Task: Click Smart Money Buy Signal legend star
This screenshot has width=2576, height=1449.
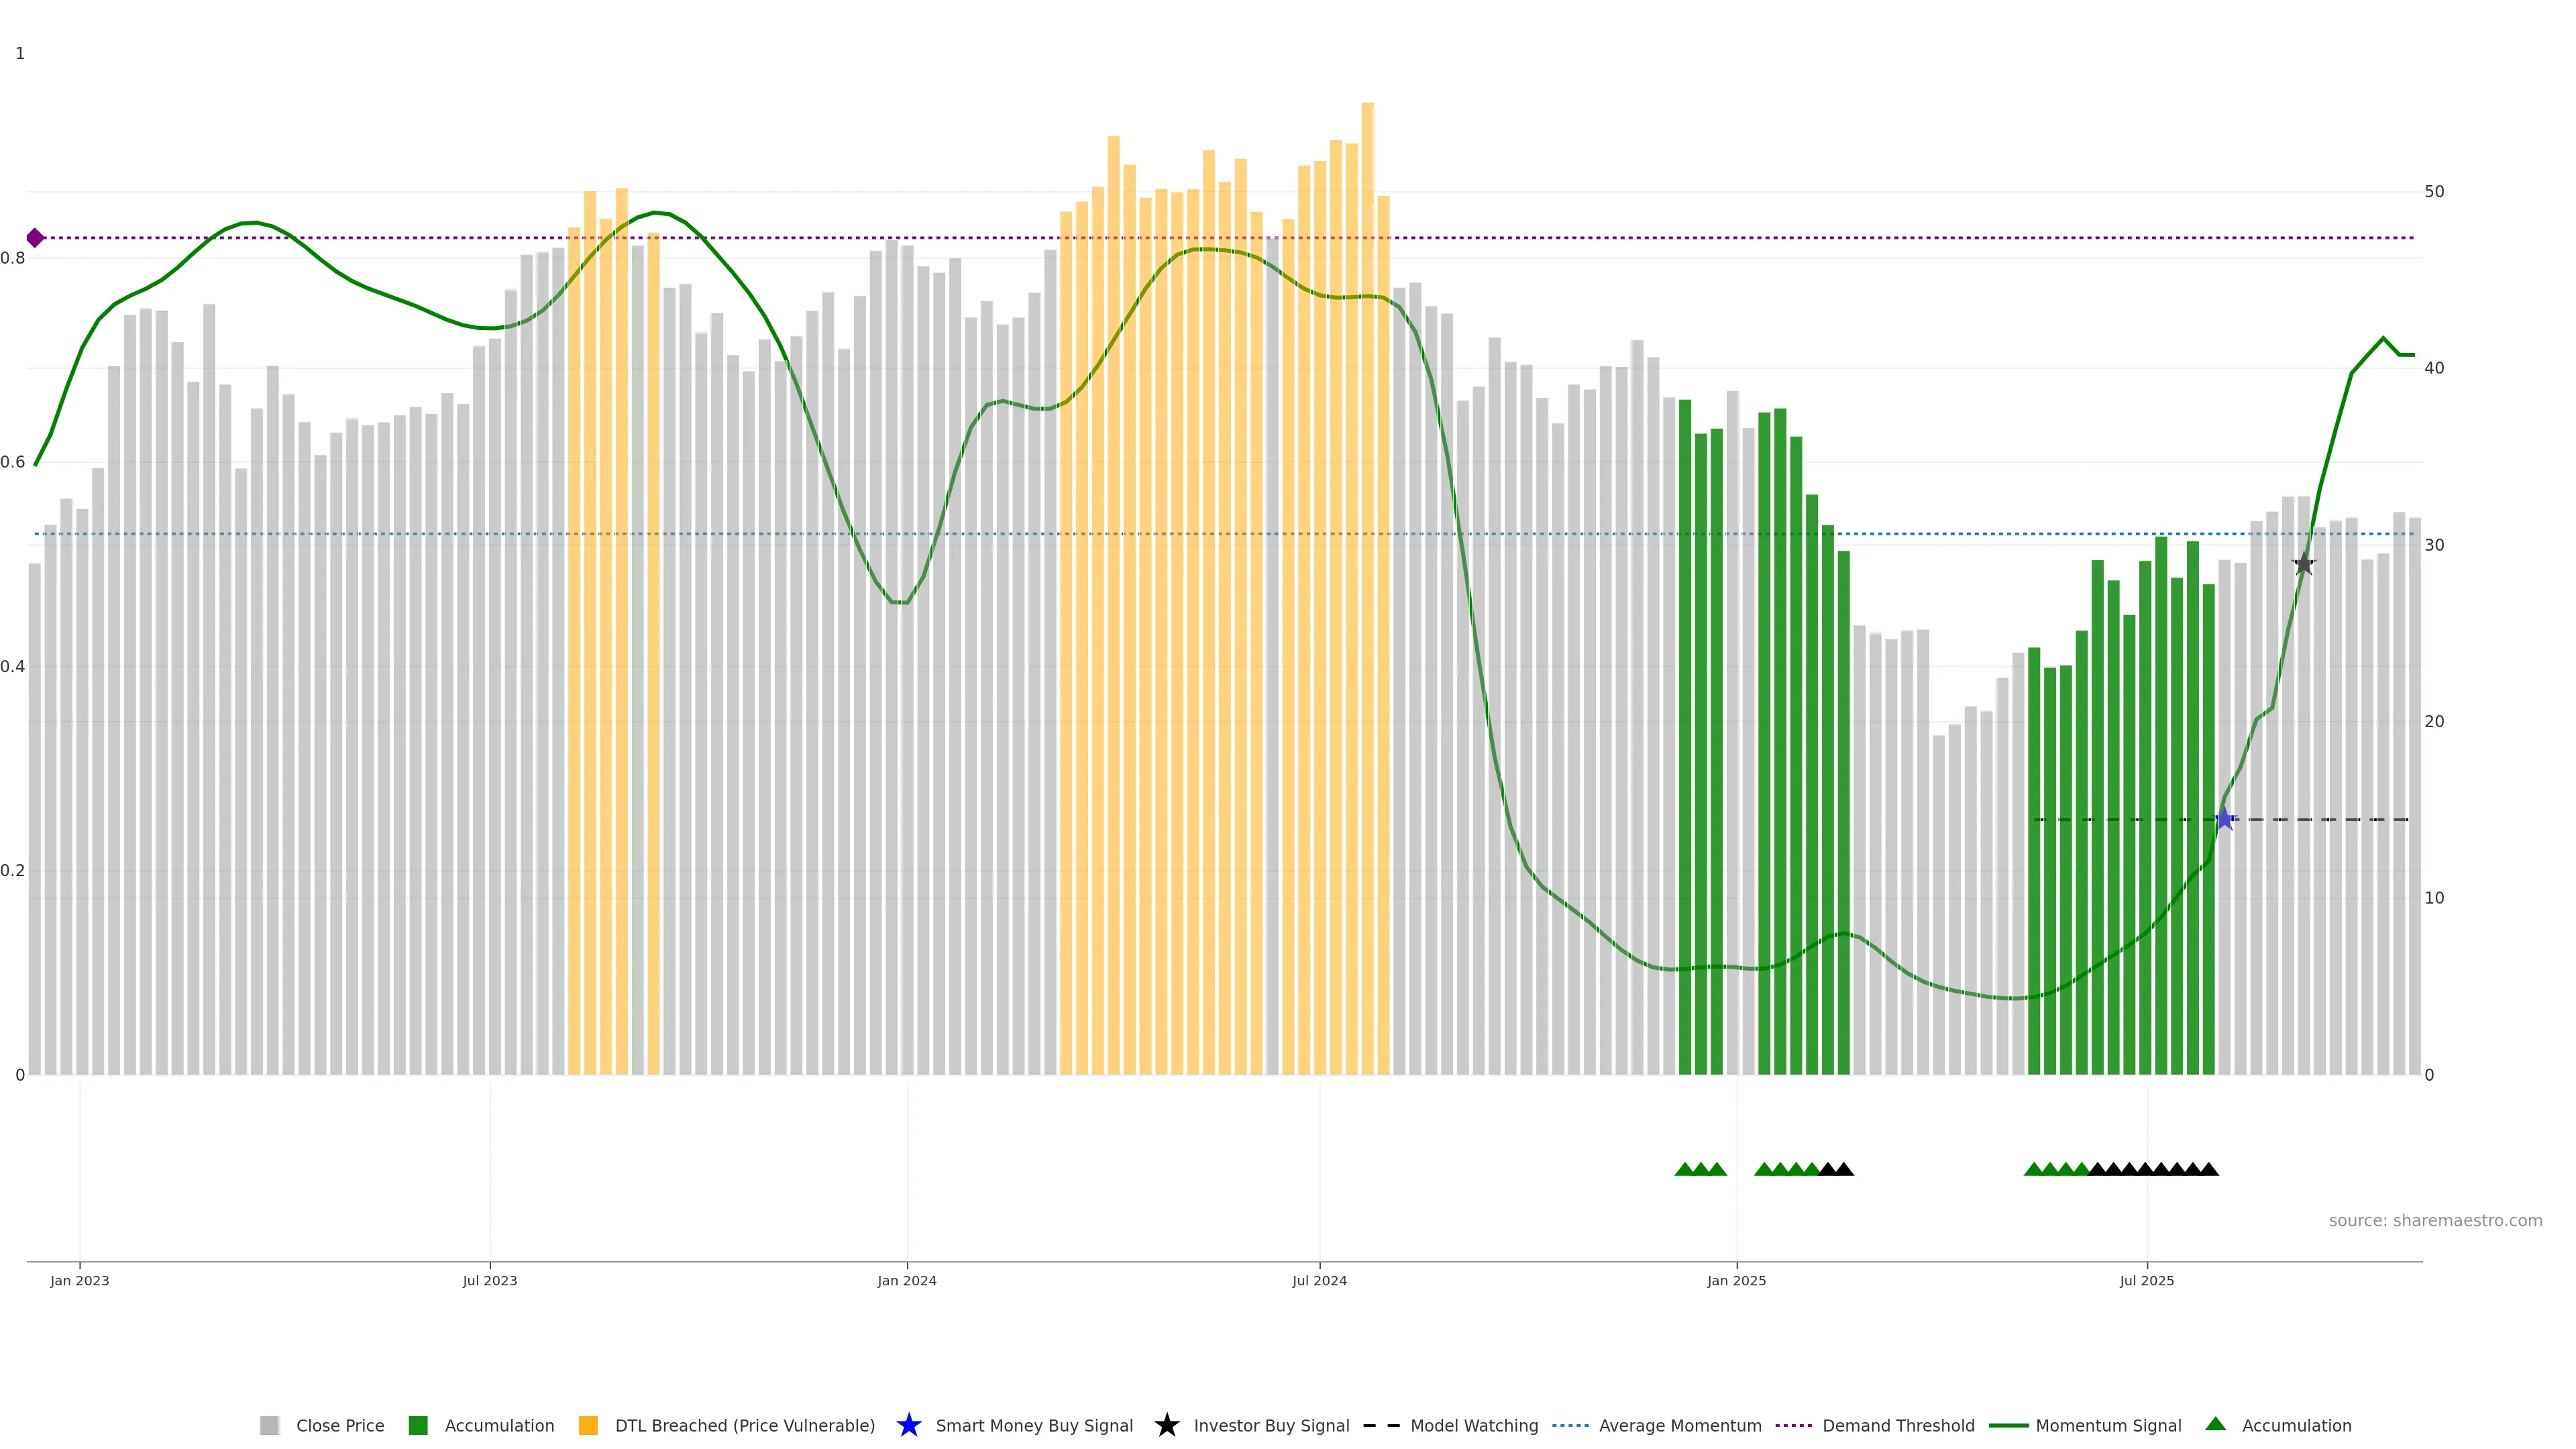Action: coord(909,1426)
